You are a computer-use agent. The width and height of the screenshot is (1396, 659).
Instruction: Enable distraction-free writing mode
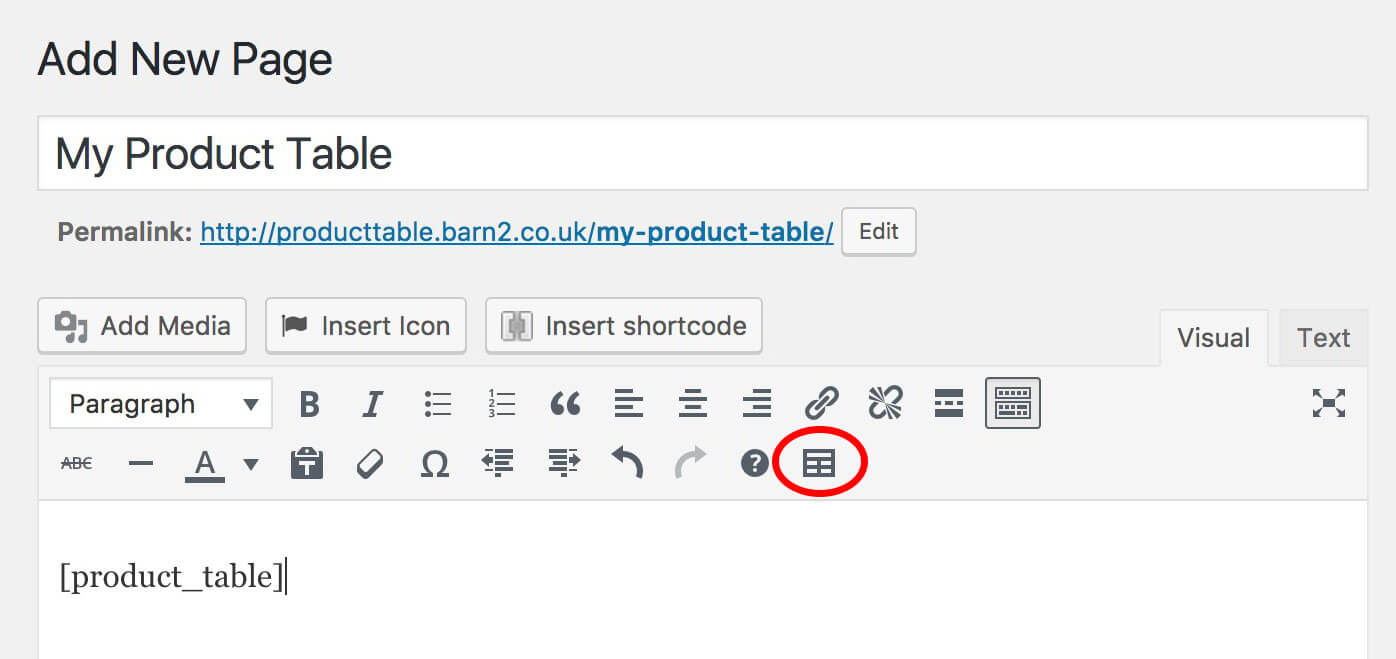1328,403
